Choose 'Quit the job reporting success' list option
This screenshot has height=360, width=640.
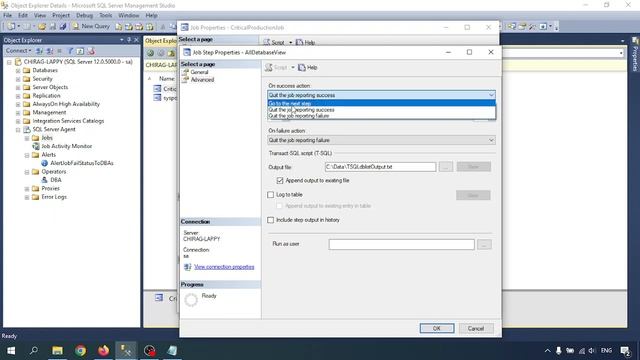coord(382,110)
